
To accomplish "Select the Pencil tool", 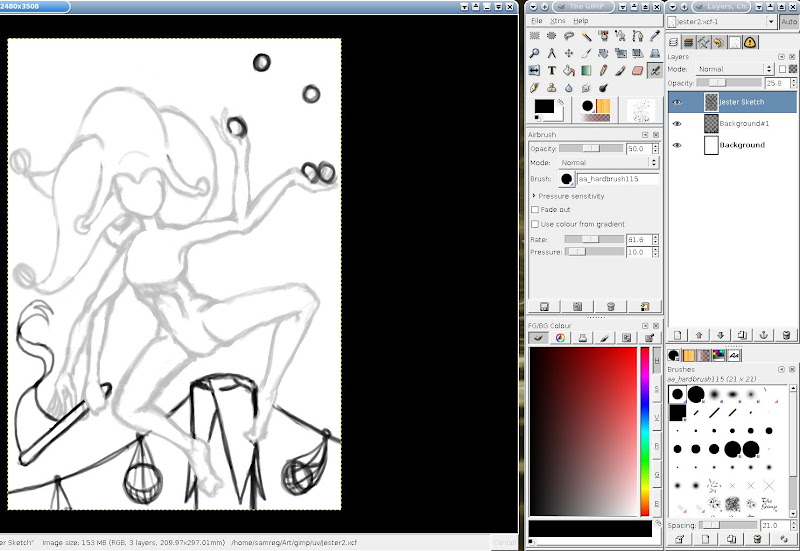I will click(x=604, y=70).
